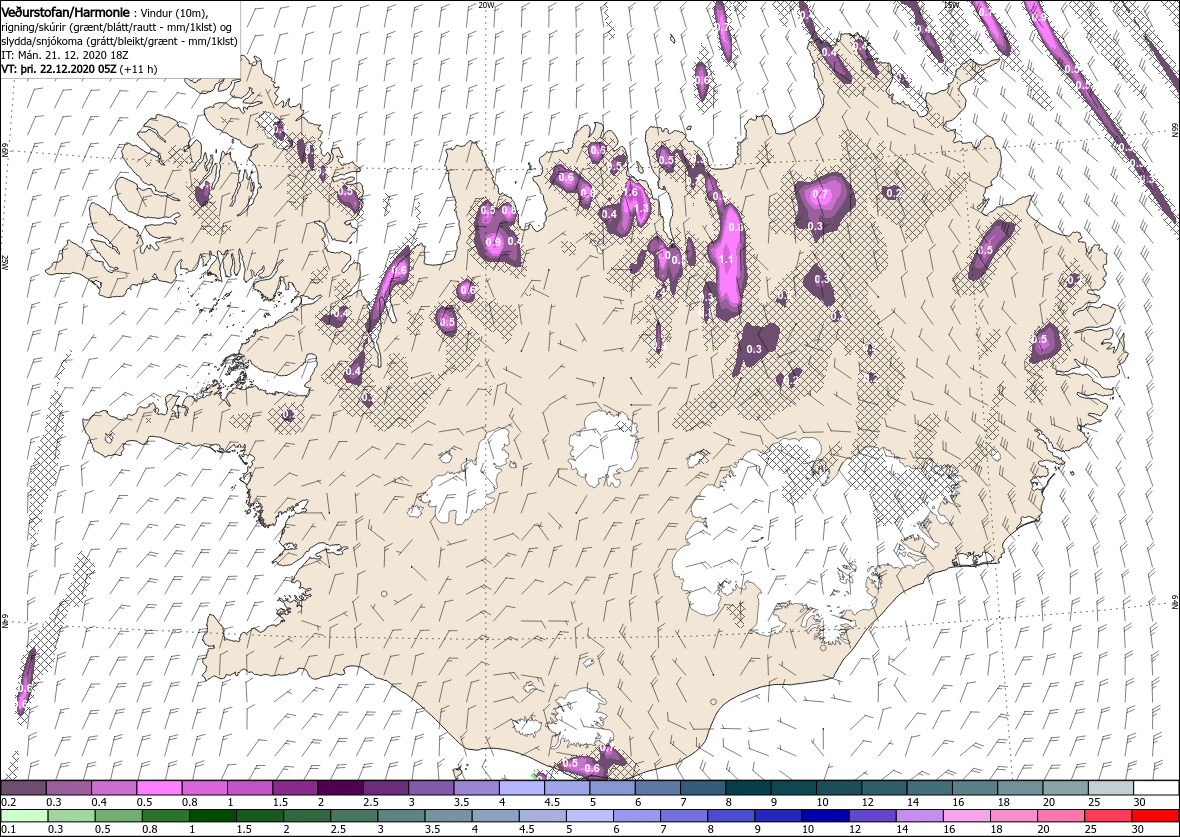The width and height of the screenshot is (1180, 837).
Task: Click the 4 swatch on the lower scale
Action: coord(495,816)
